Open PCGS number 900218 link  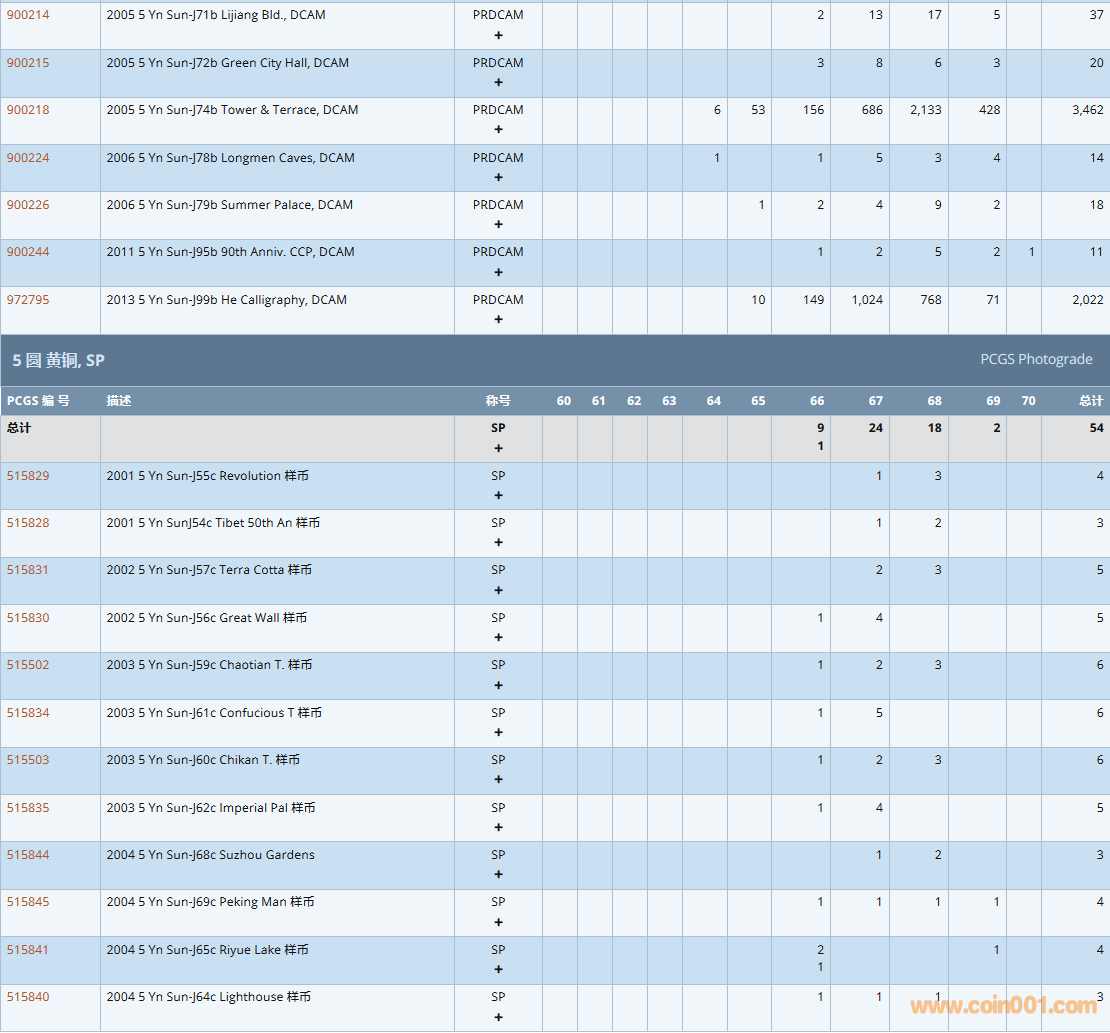pyautogui.click(x=28, y=110)
